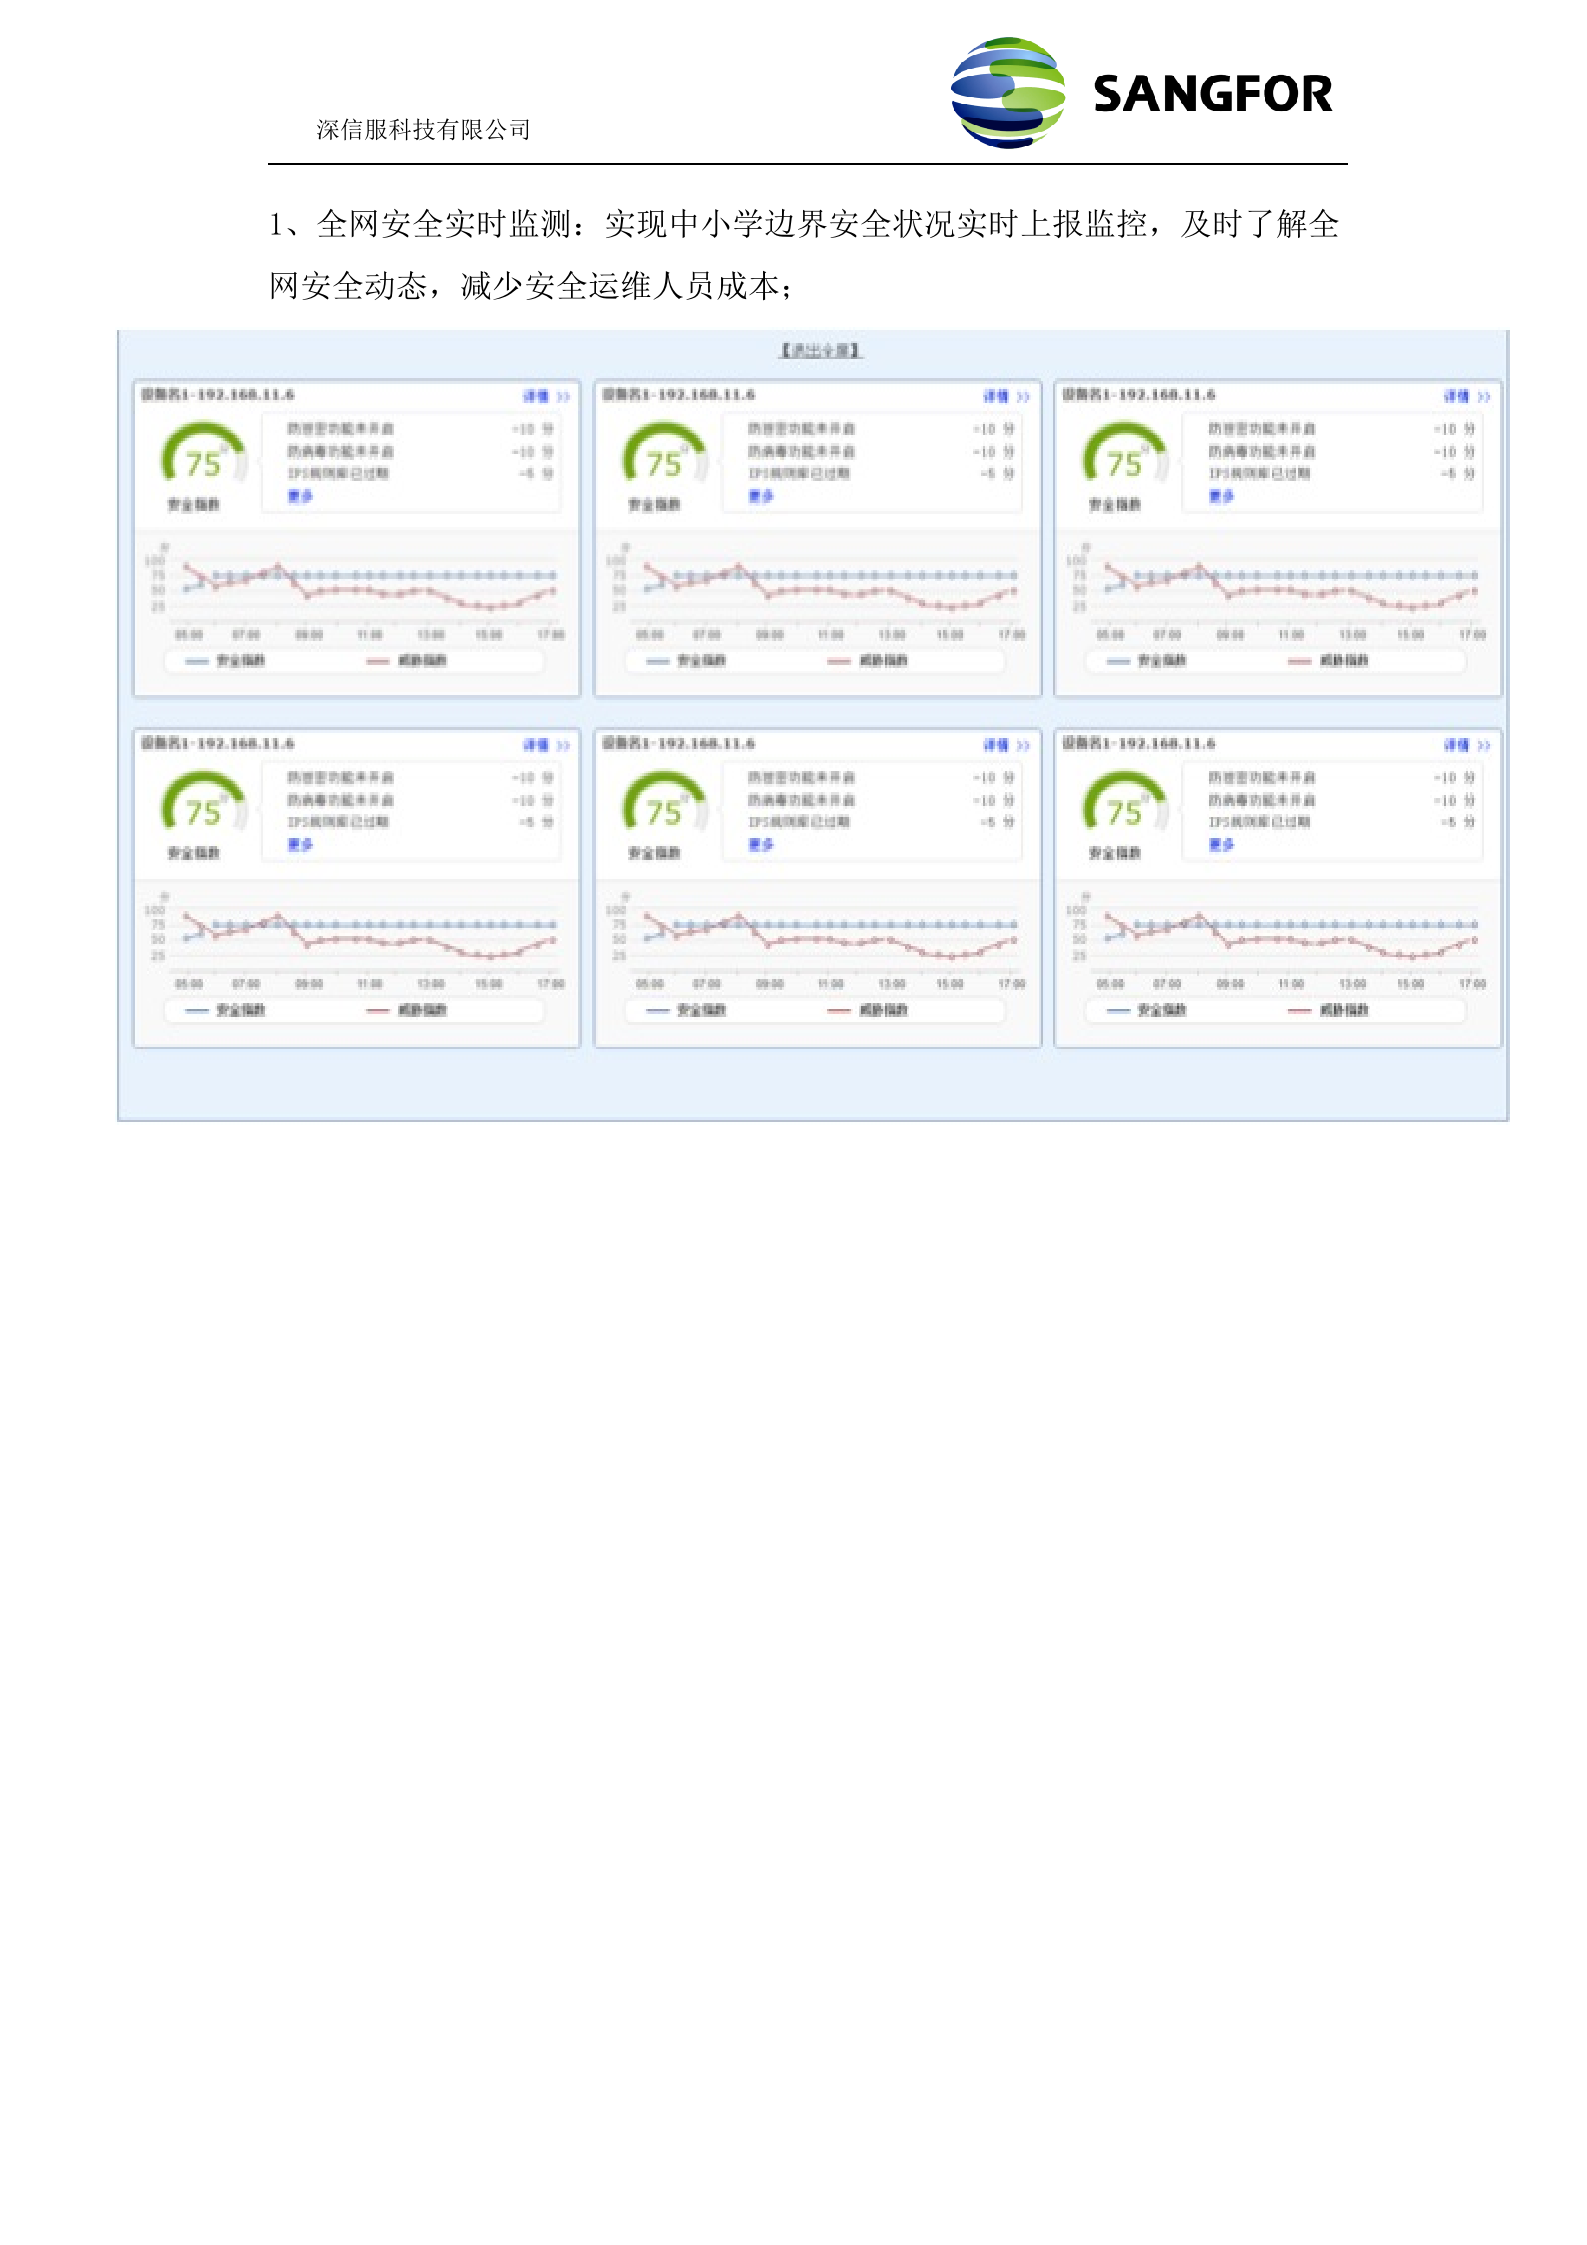This screenshot has width=1587, height=2245.
Task: Click the 详情 arrows in top-right device panel
Action: pyautogui.click(x=1483, y=396)
